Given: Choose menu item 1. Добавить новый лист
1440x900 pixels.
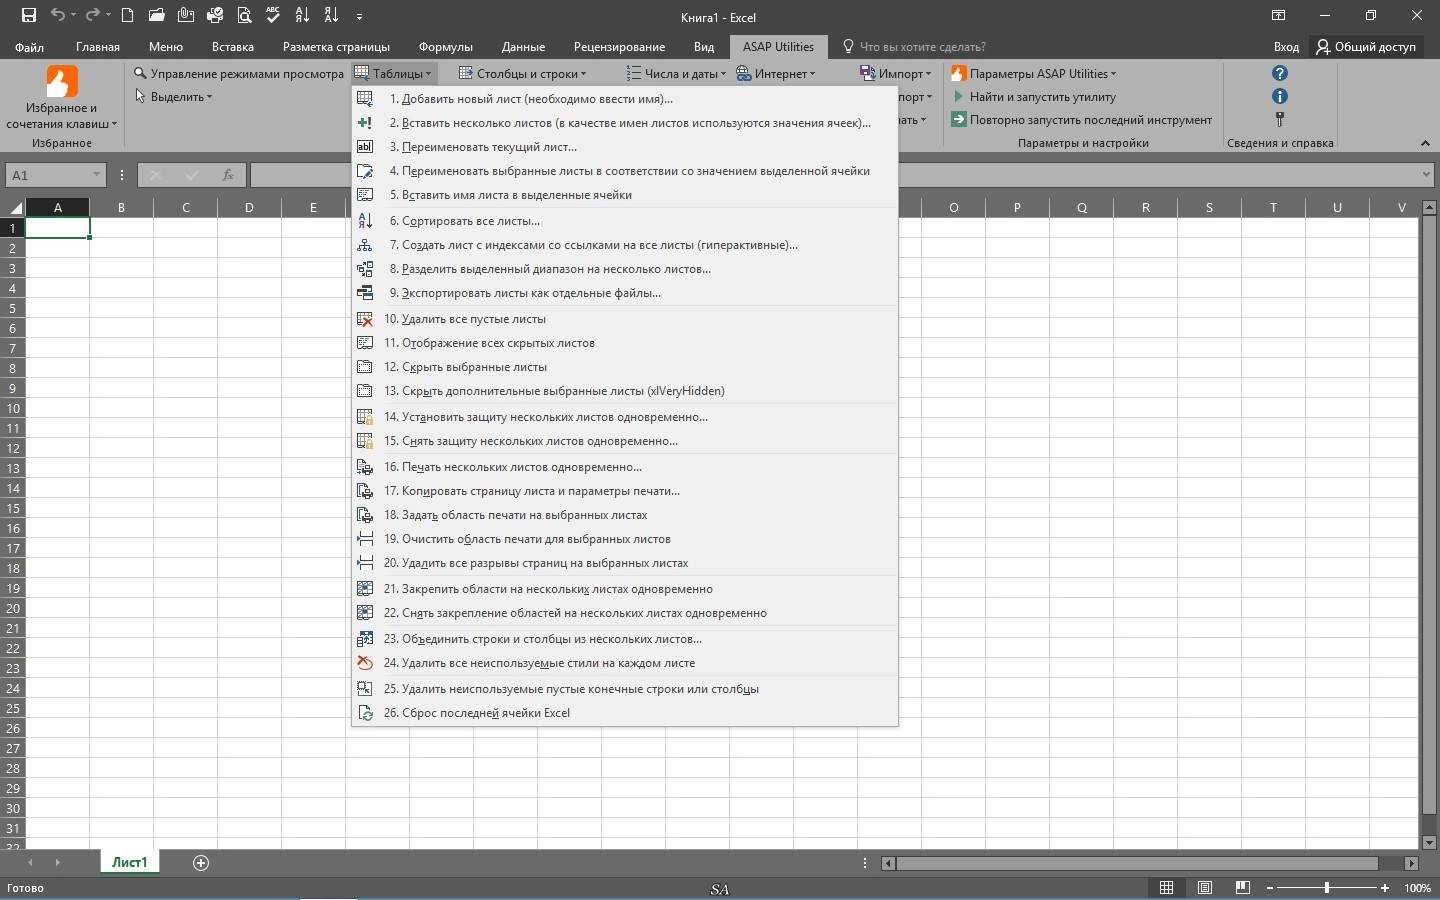Looking at the screenshot, I should point(624,99).
